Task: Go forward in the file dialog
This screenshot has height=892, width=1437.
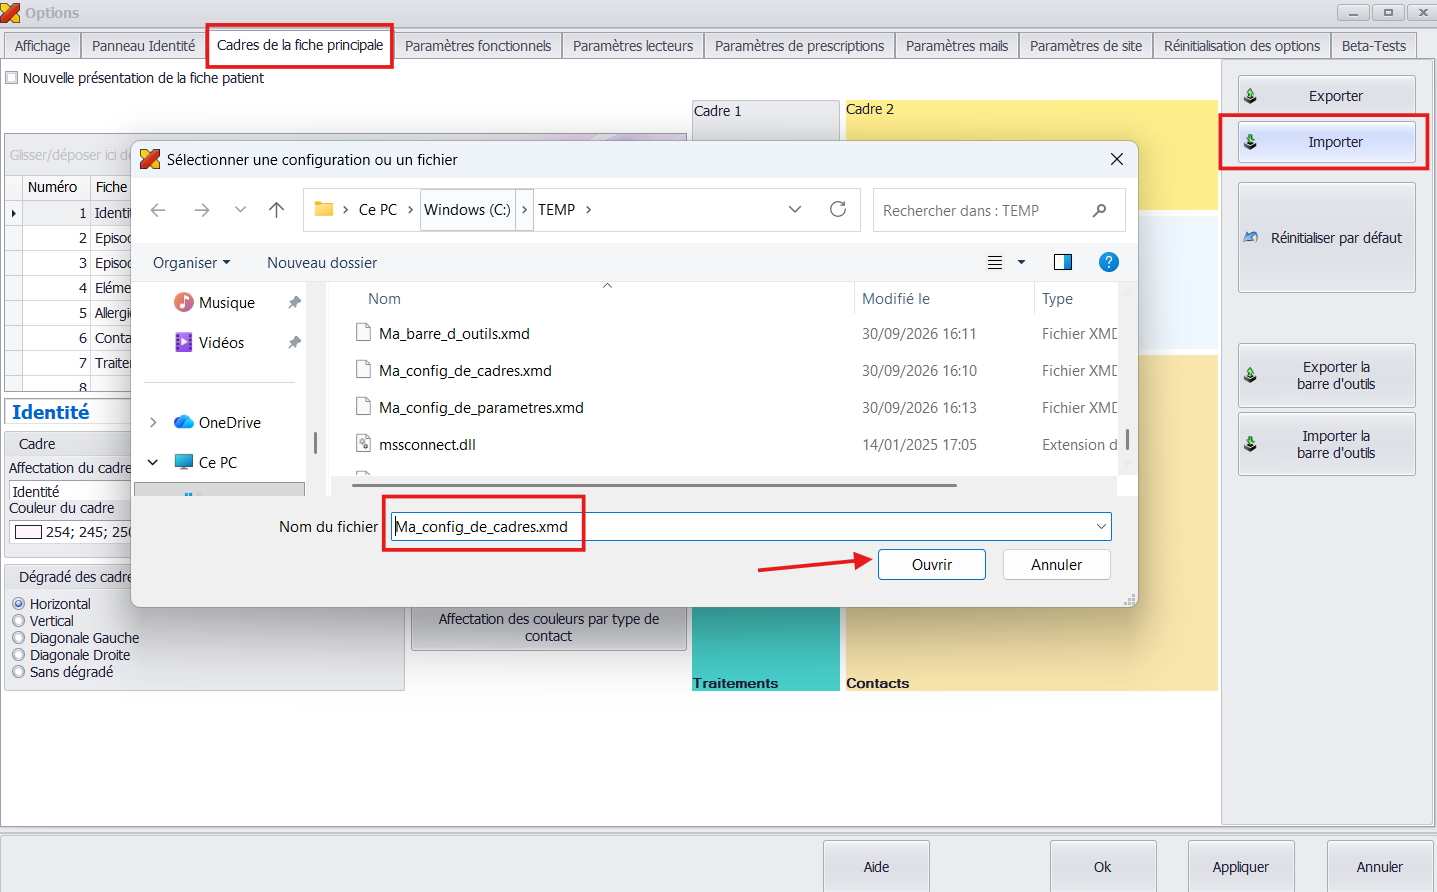Action: [x=202, y=210]
